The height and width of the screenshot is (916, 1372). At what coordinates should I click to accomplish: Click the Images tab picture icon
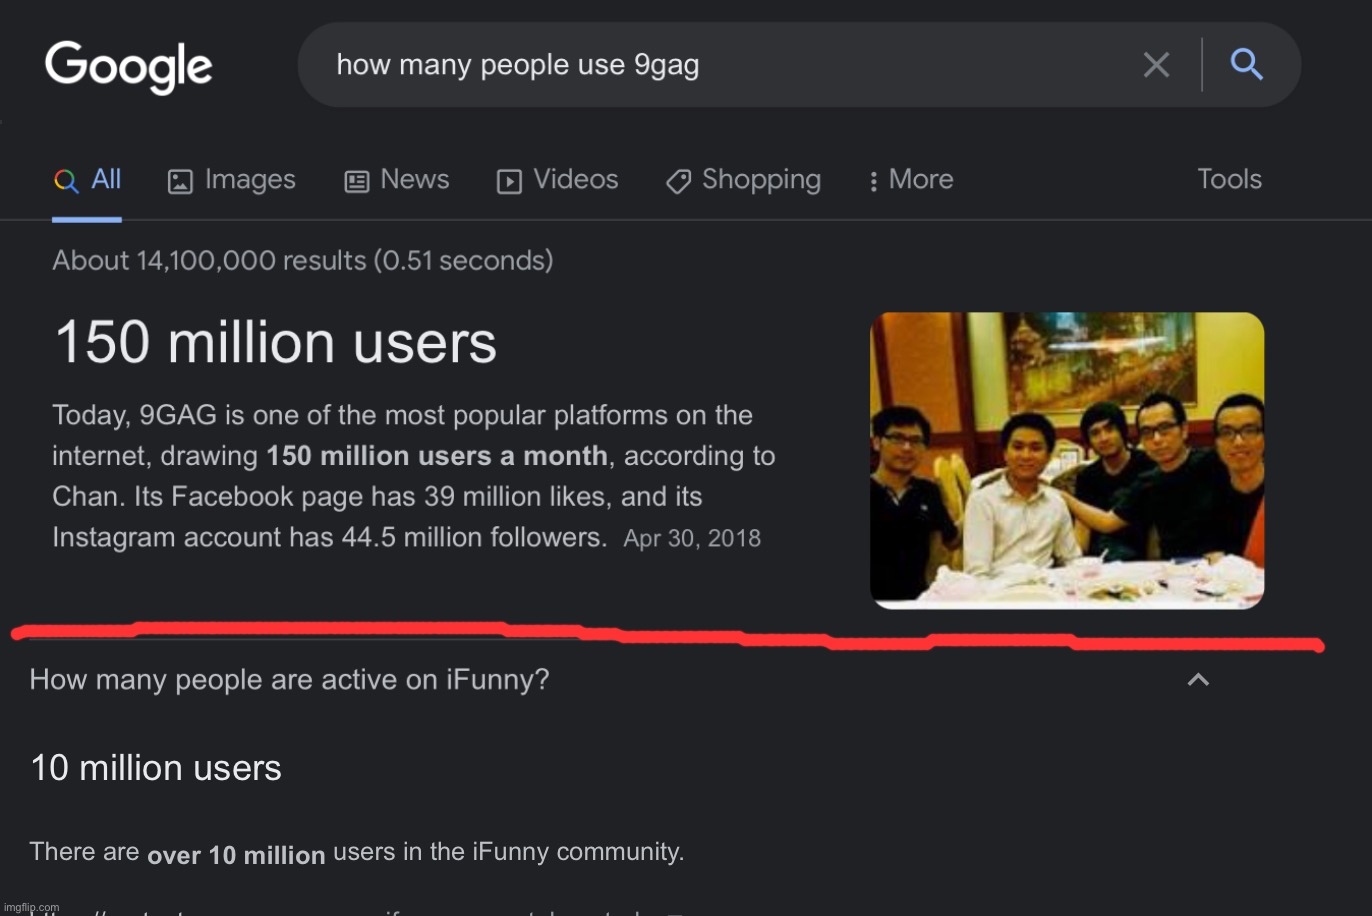[180, 181]
